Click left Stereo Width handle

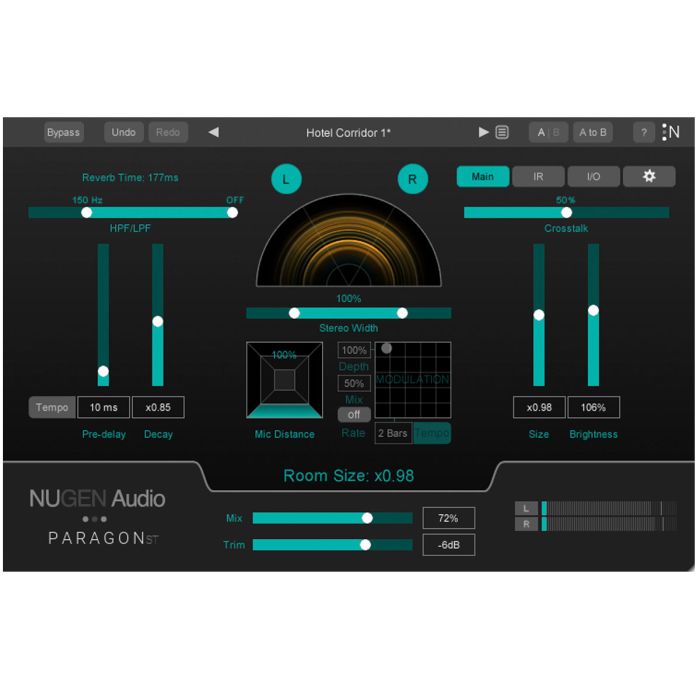pyautogui.click(x=294, y=313)
